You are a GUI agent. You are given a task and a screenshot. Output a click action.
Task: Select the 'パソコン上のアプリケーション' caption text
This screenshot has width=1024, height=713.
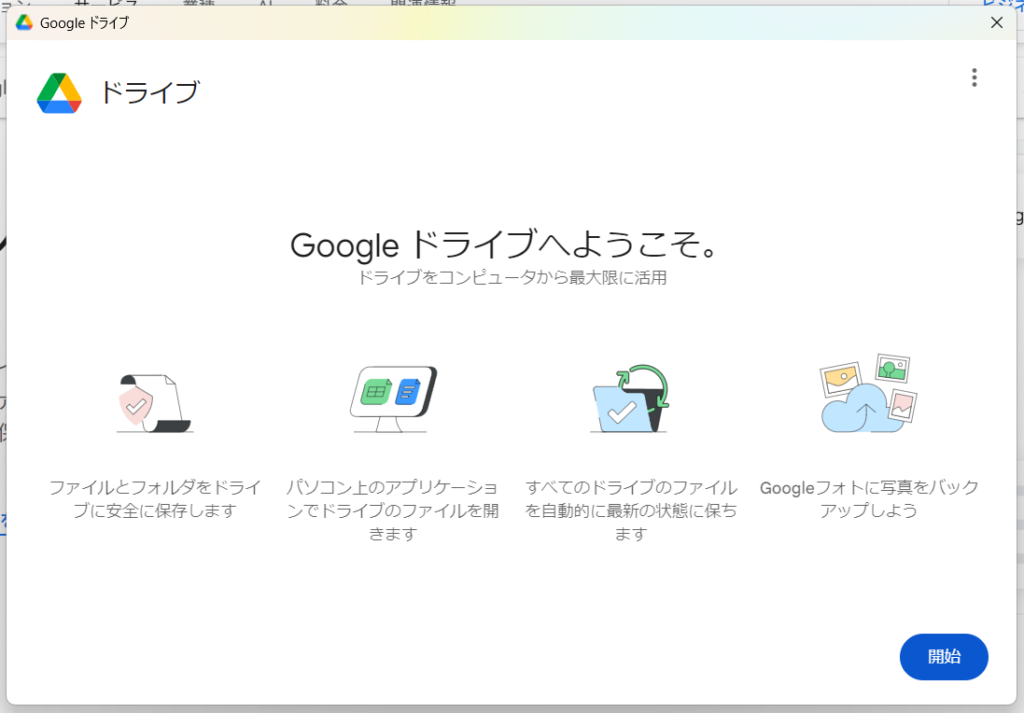point(392,488)
